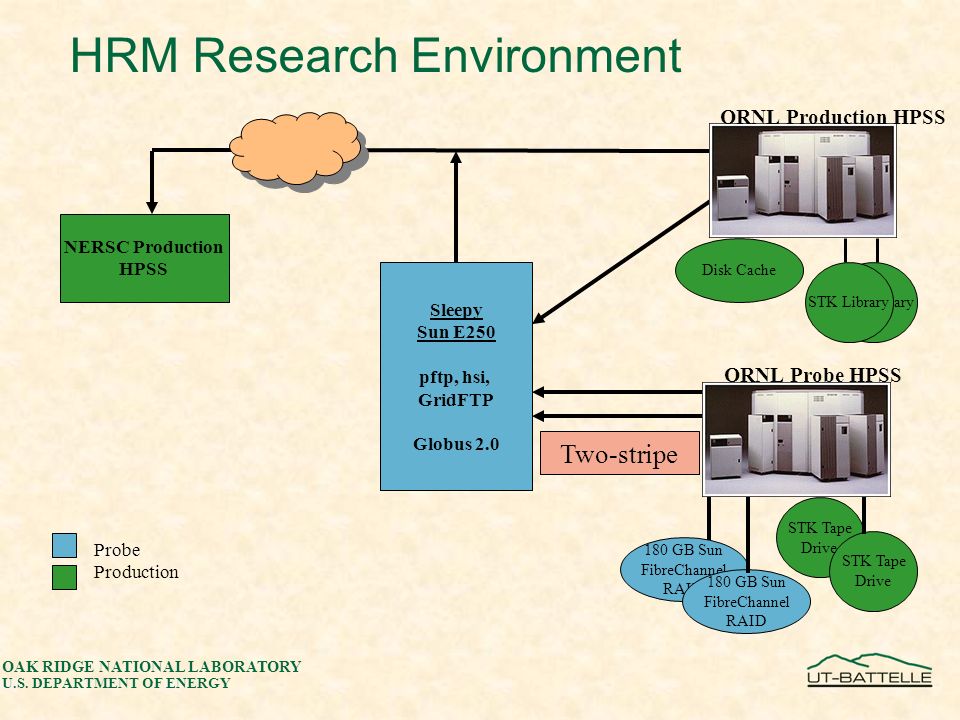The width and height of the screenshot is (960, 720).
Task: Click the ORNL Production HPSS label
Action: coord(832,116)
